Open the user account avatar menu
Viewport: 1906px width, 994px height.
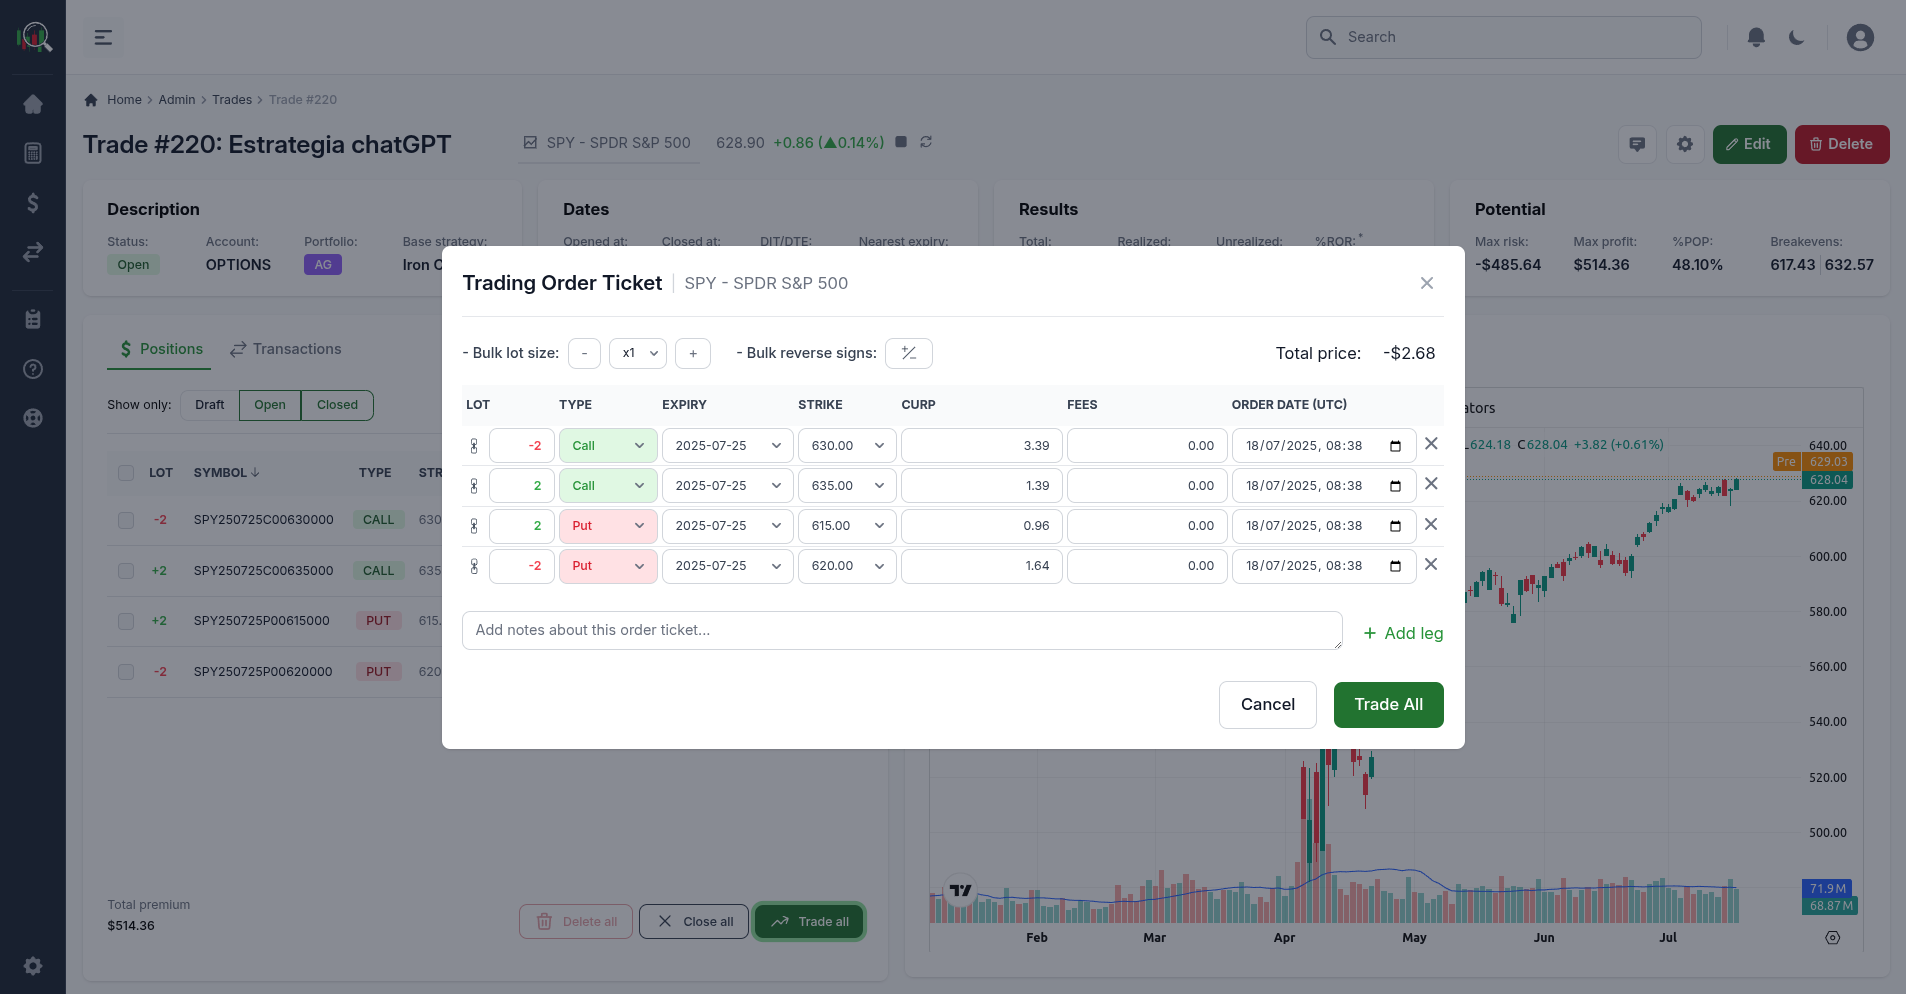tap(1859, 37)
